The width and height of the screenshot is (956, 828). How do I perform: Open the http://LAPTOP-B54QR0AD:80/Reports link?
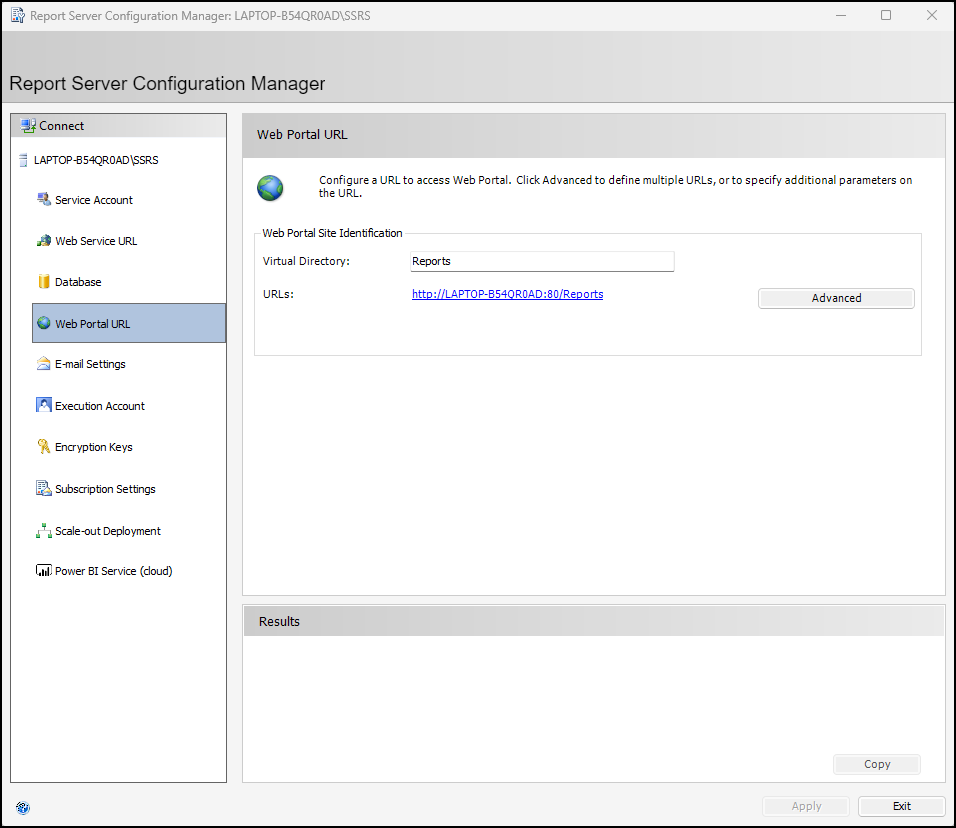coord(507,294)
